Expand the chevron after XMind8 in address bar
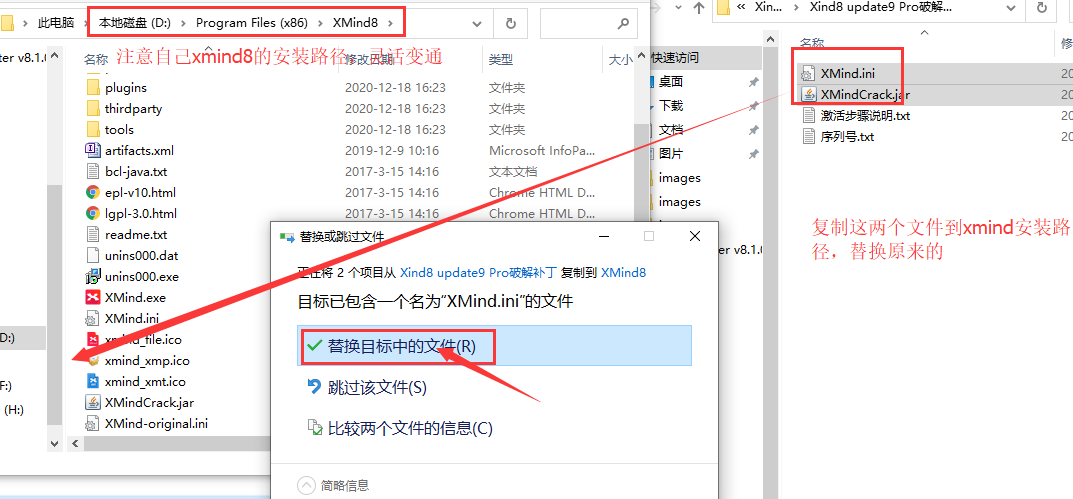This screenshot has height=499, width=1073. 391,23
